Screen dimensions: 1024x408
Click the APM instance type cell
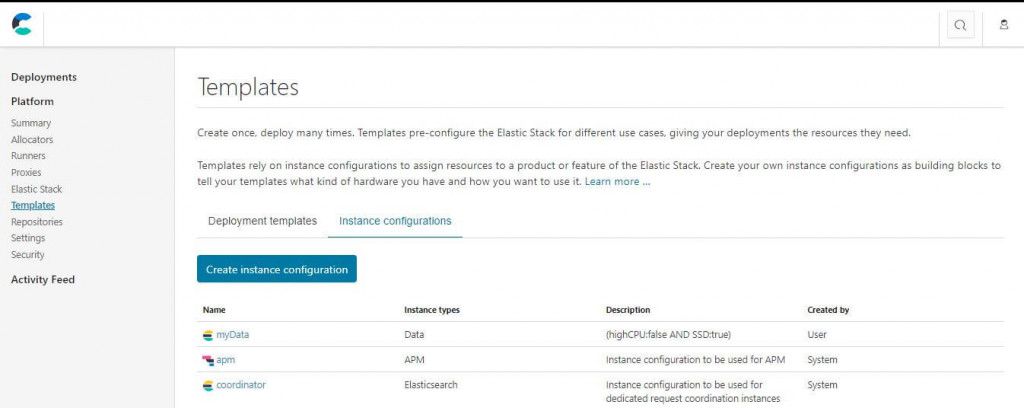tap(415, 360)
